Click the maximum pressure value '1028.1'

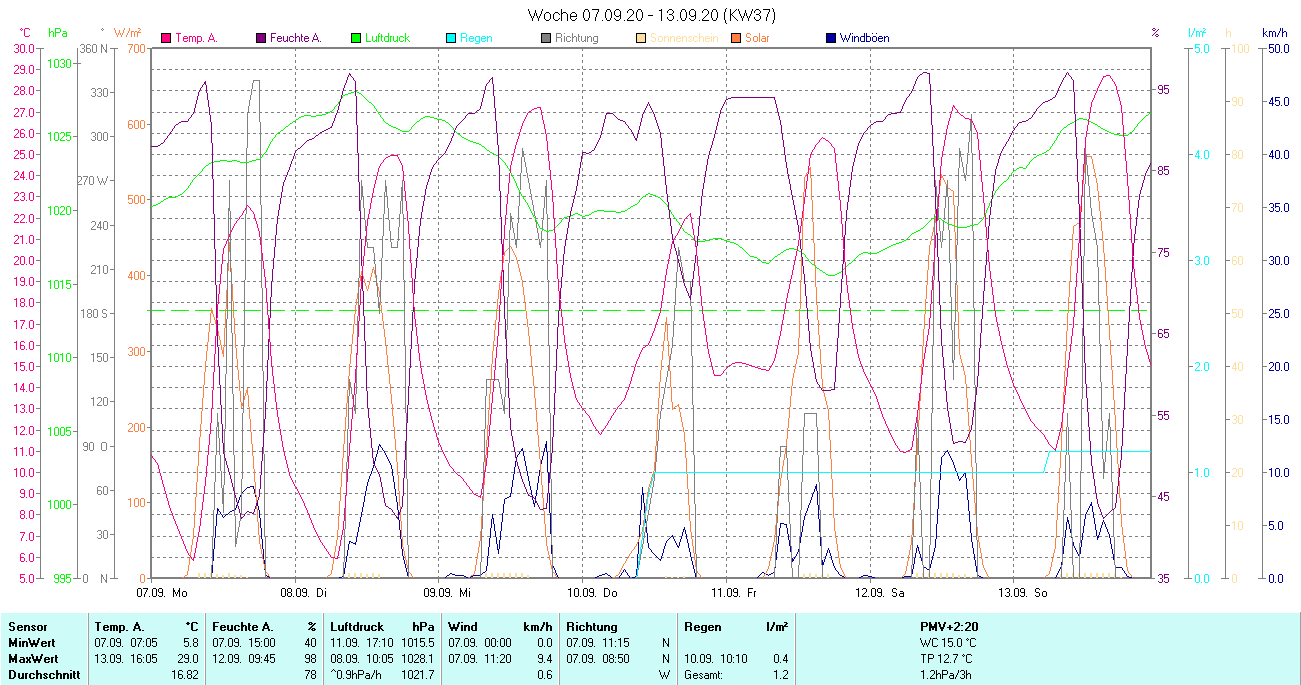tap(418, 659)
